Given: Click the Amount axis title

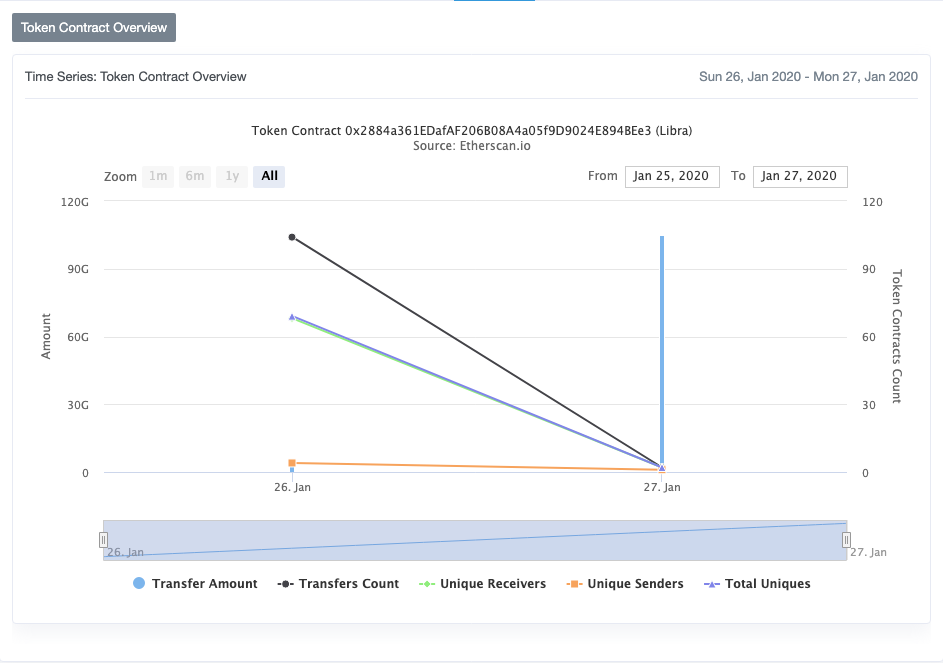Looking at the screenshot, I should pos(46,336).
